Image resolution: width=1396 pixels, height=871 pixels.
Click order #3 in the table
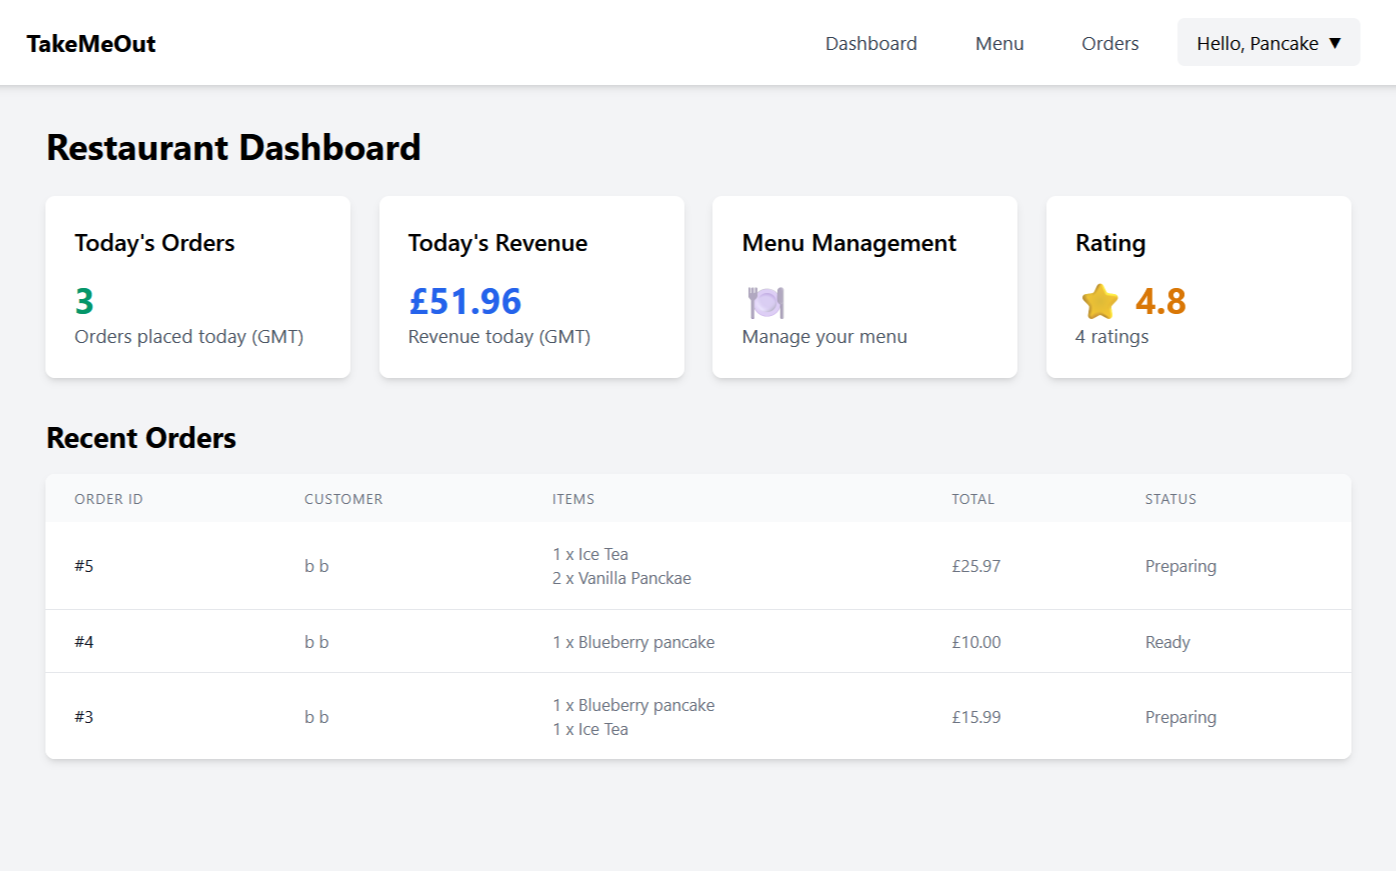click(84, 717)
